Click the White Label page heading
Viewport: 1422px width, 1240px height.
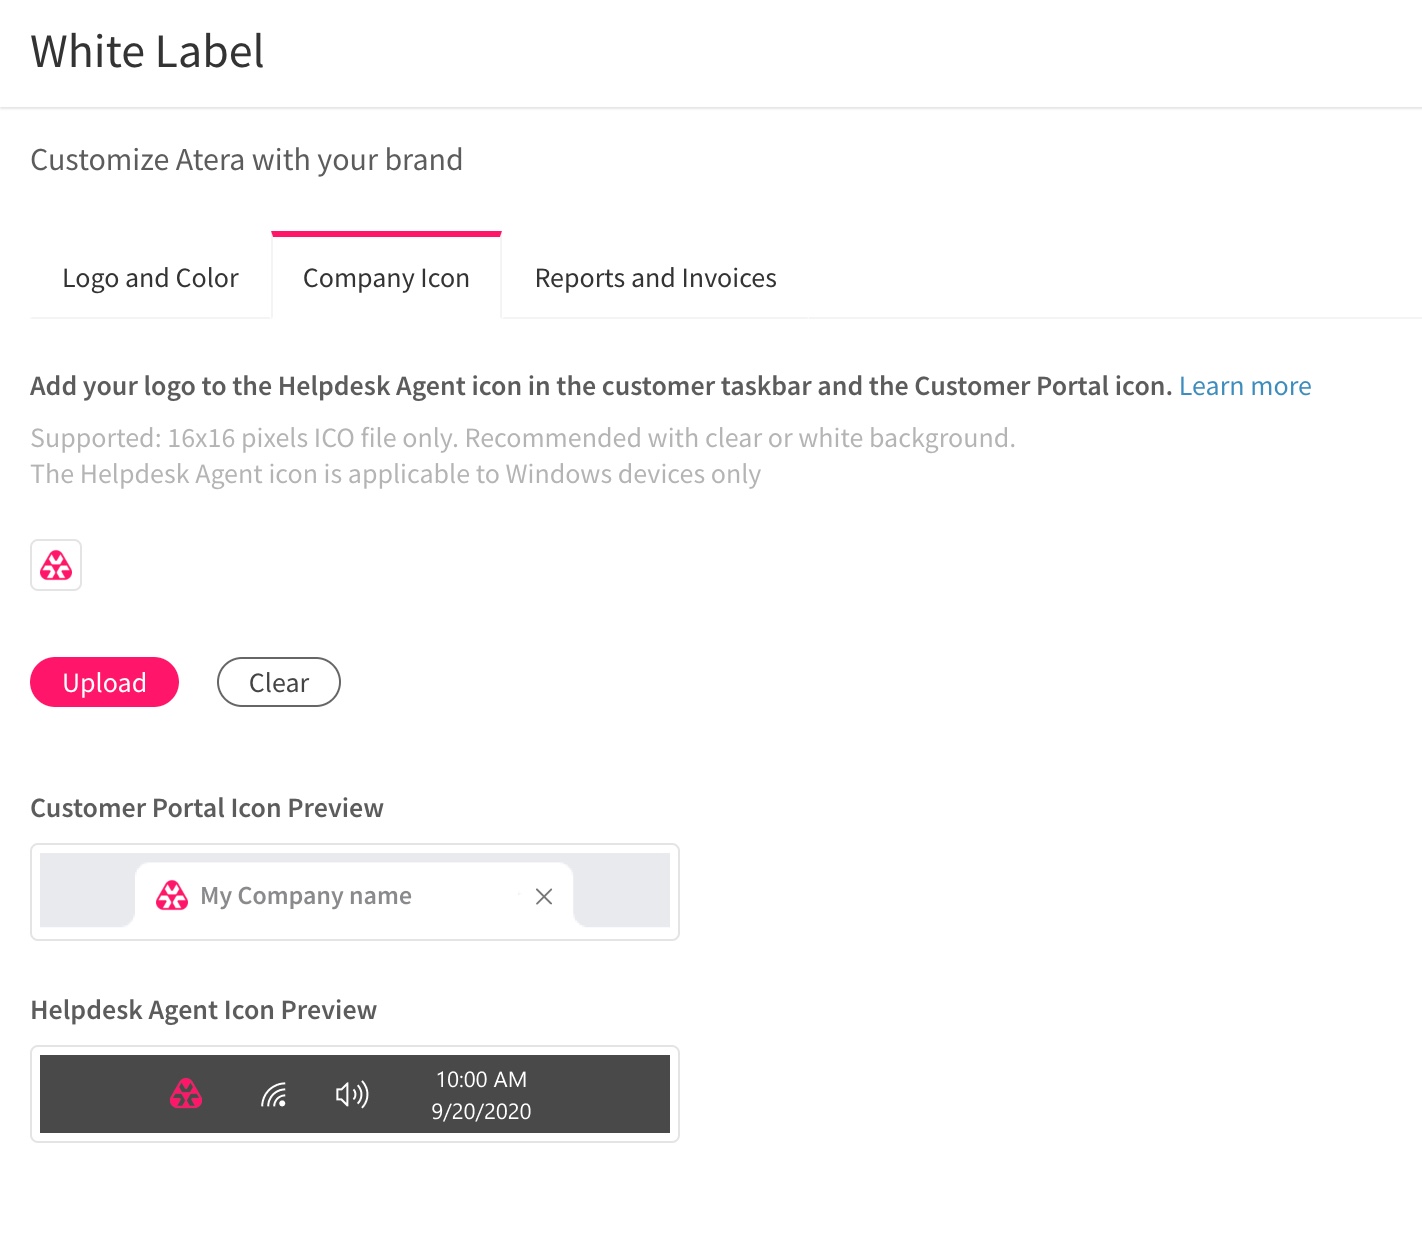(x=147, y=51)
